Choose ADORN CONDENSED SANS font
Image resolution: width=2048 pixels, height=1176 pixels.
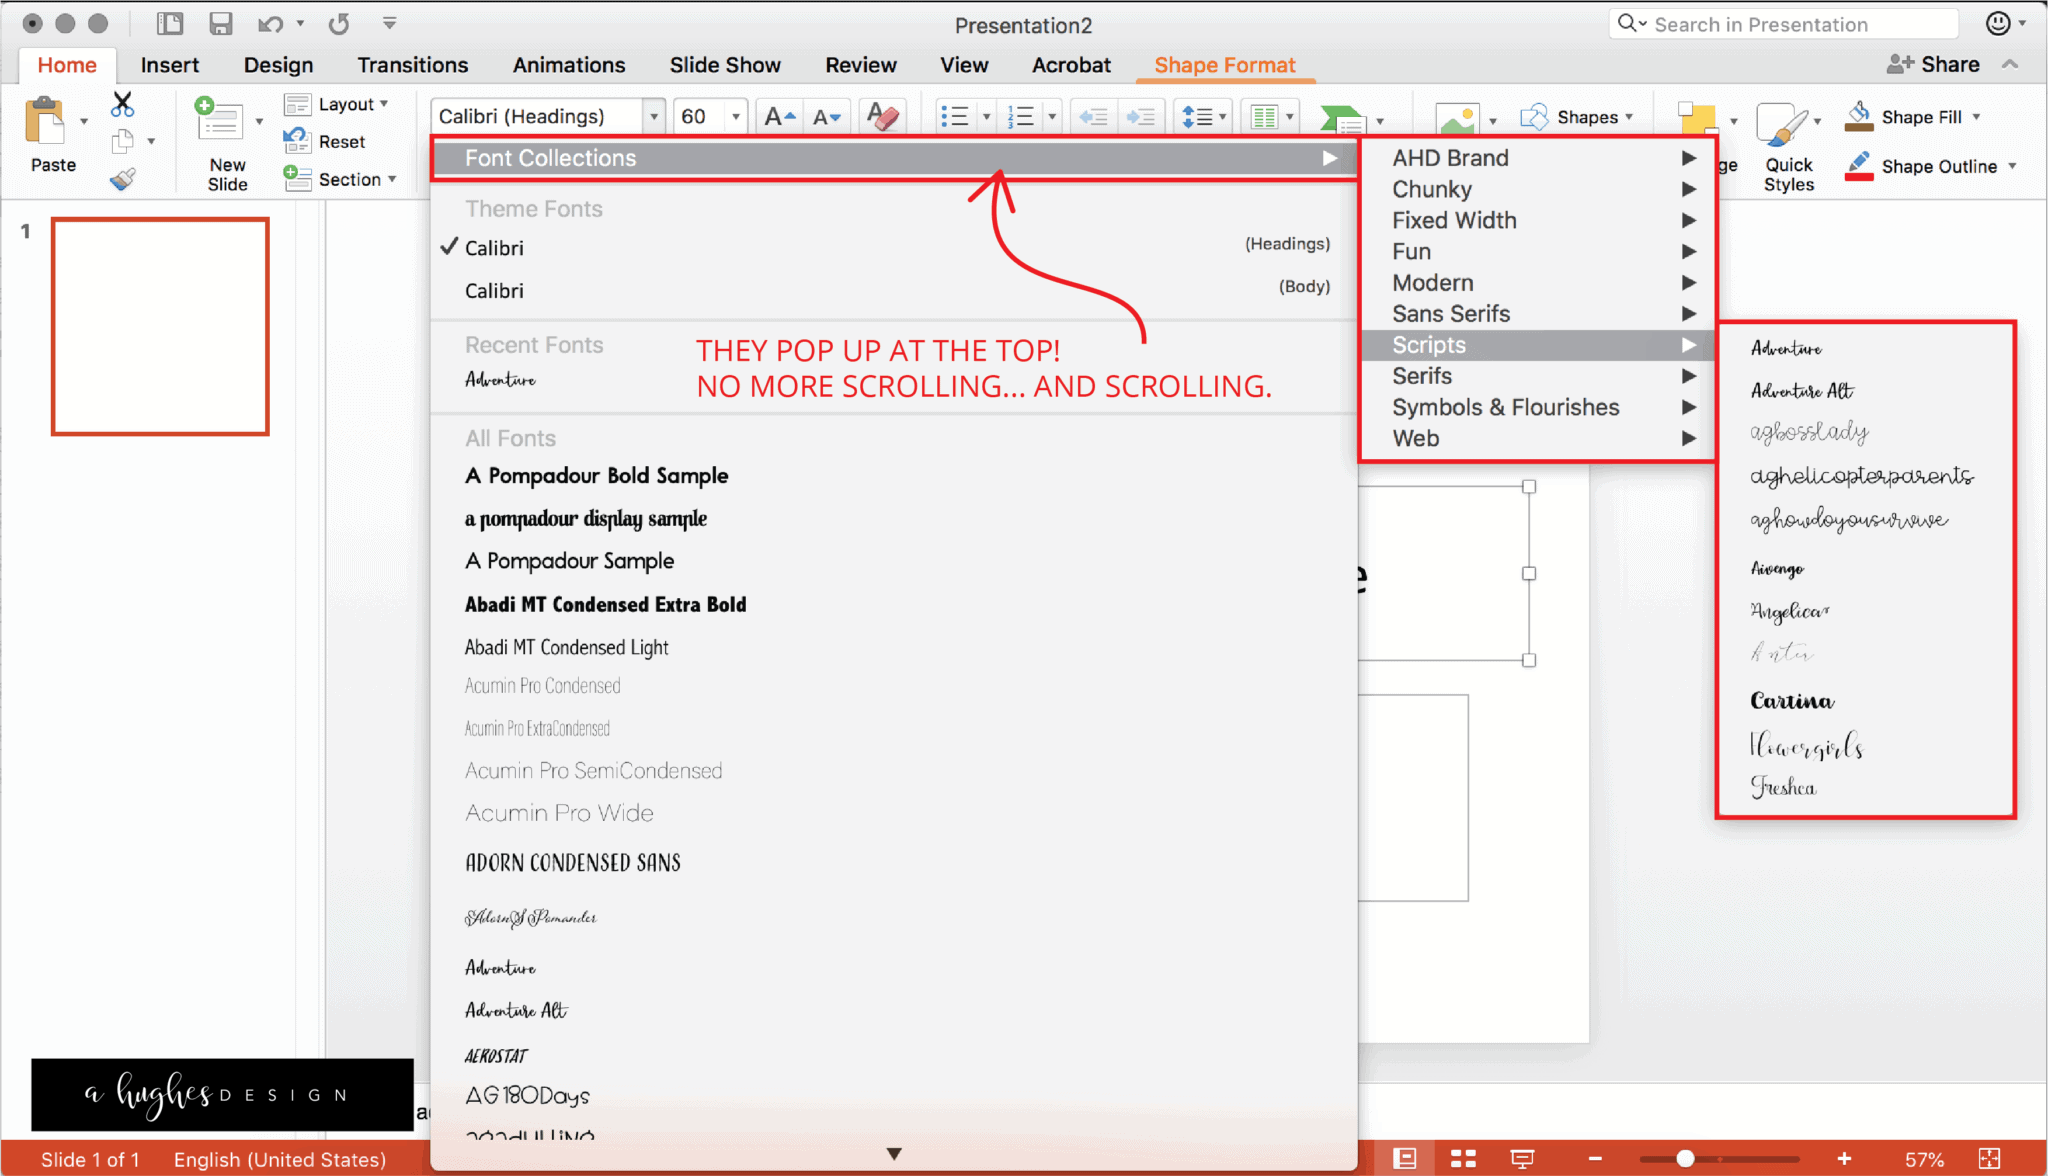point(573,862)
